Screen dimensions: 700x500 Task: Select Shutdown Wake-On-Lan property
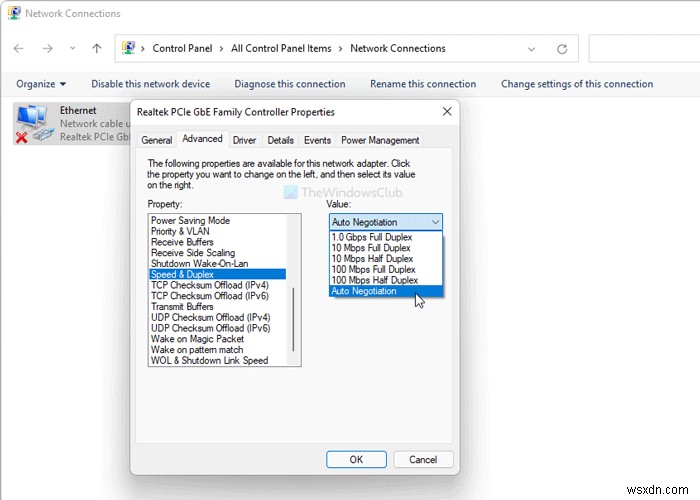(218, 263)
